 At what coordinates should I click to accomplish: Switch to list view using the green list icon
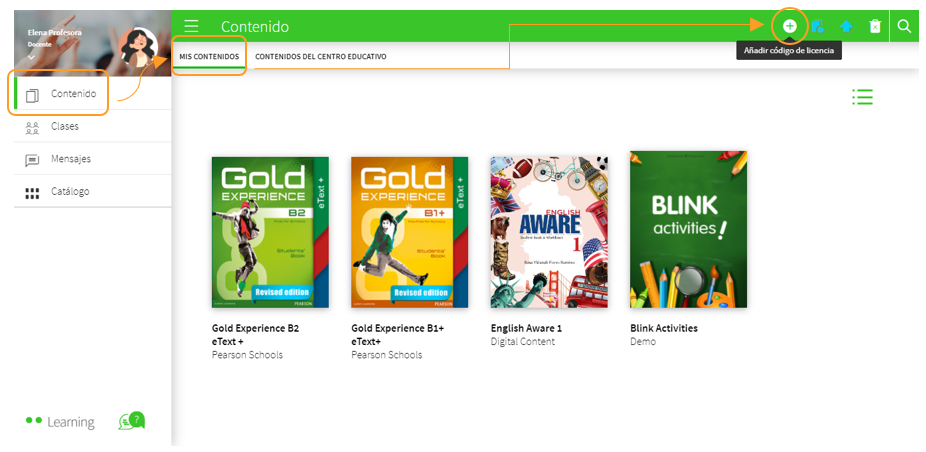point(862,96)
